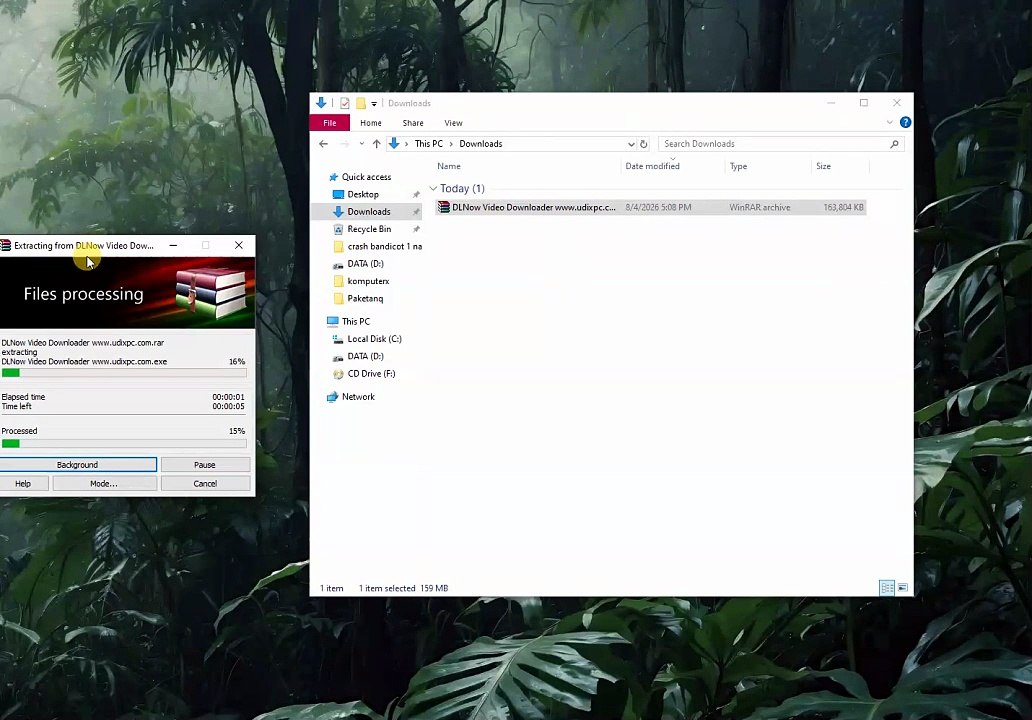The height and width of the screenshot is (720, 1032).
Task: Switch to the Home ribbon tab
Action: pos(371,123)
